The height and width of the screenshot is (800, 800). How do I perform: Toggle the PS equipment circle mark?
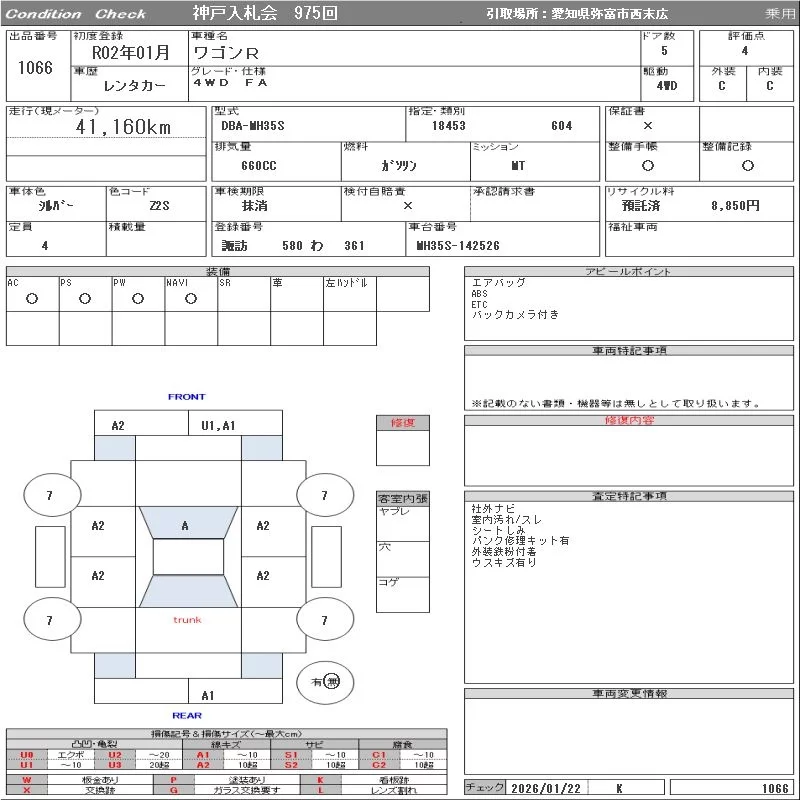(x=85, y=298)
